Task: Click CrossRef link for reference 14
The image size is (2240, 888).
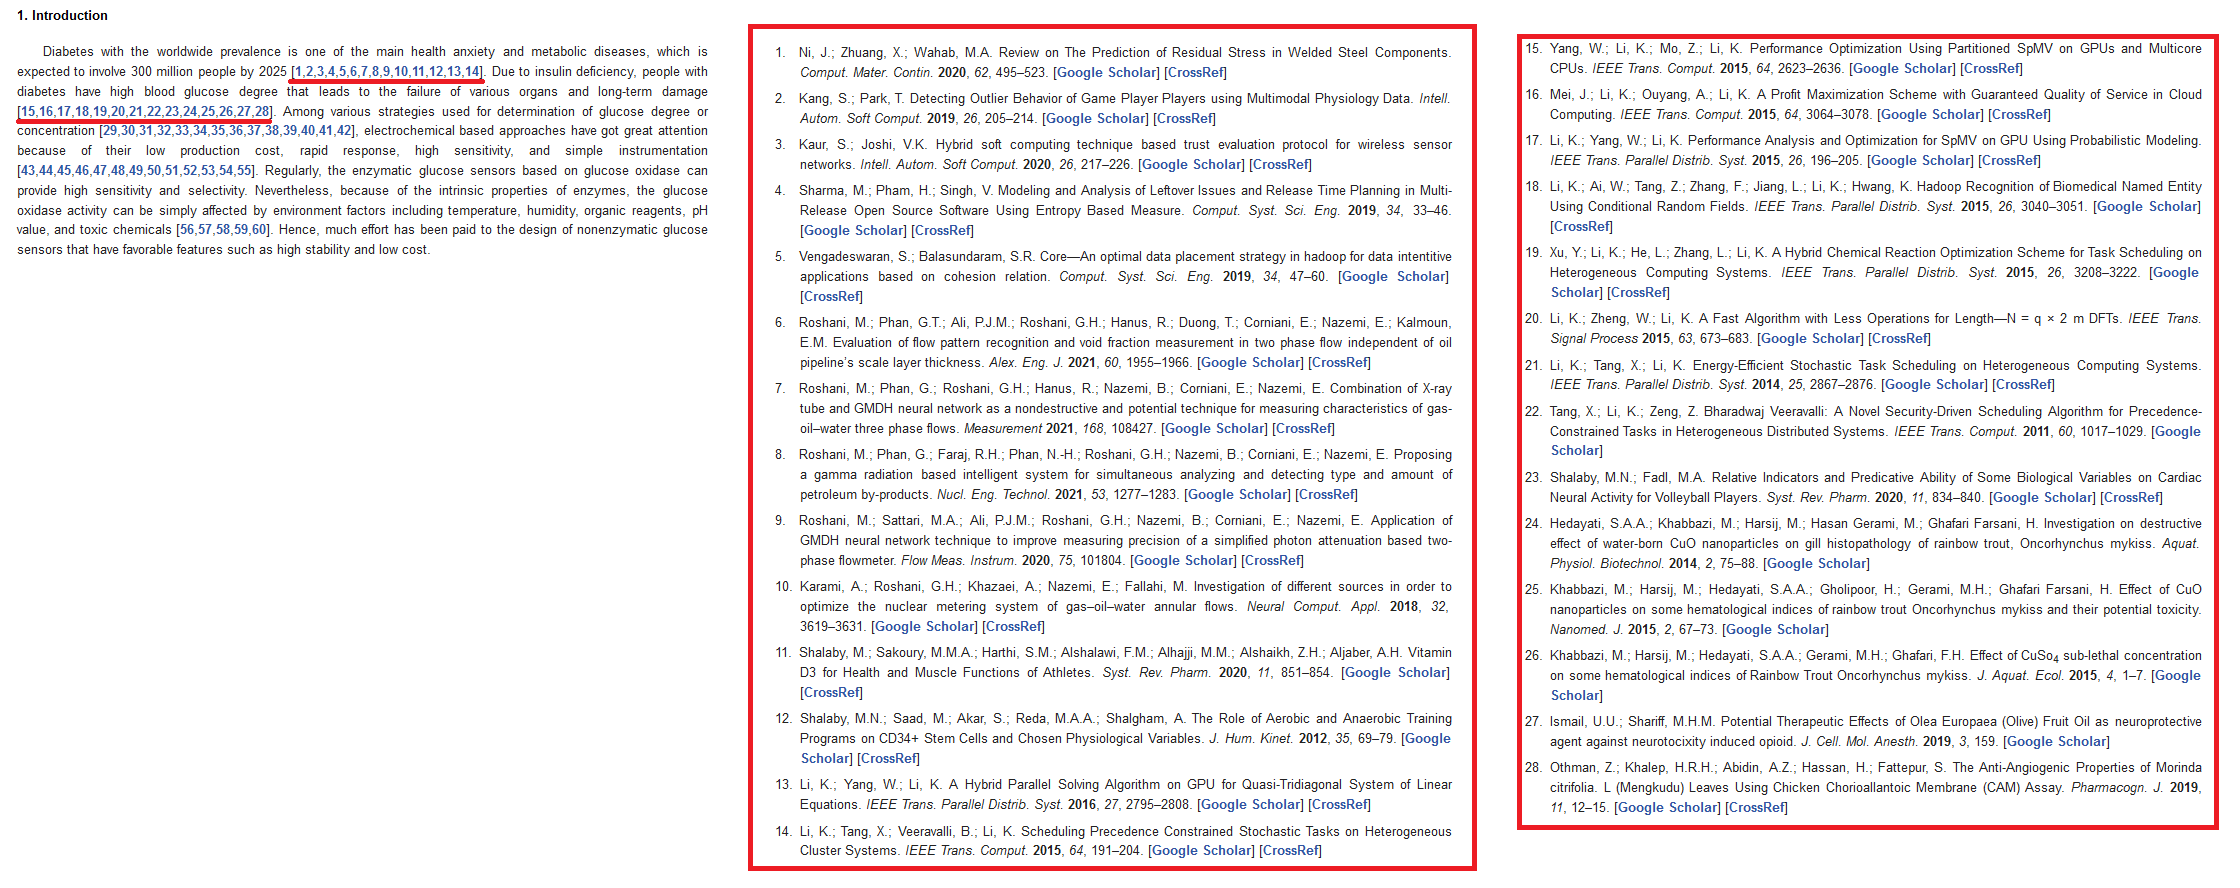Action: coord(1290,851)
